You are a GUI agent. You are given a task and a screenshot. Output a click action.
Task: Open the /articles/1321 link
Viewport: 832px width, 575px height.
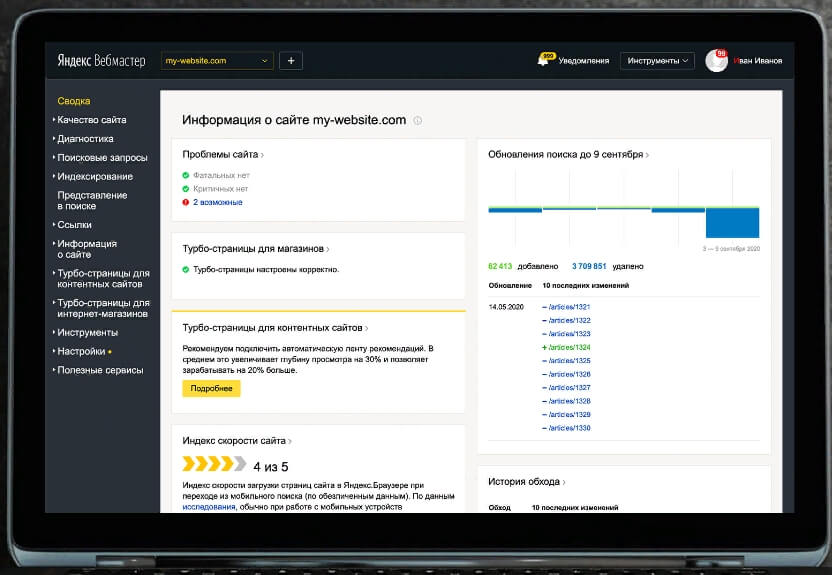coord(569,307)
